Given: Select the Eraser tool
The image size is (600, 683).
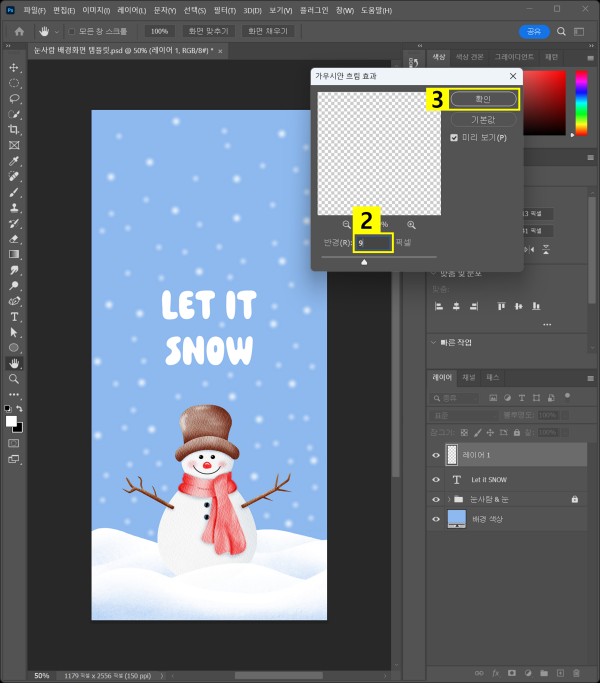Looking at the screenshot, I should point(14,239).
